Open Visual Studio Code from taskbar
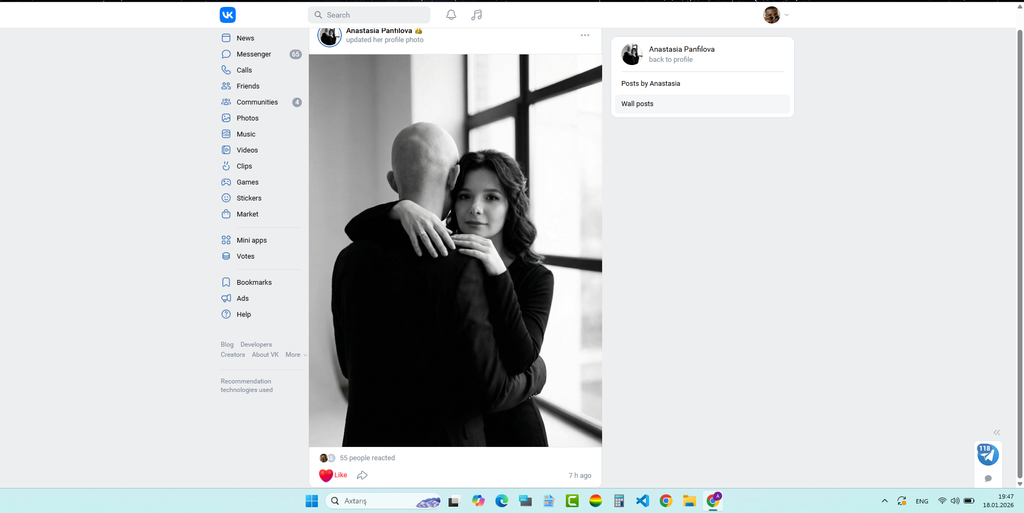Viewport: 1024px width, 513px height. coord(642,501)
